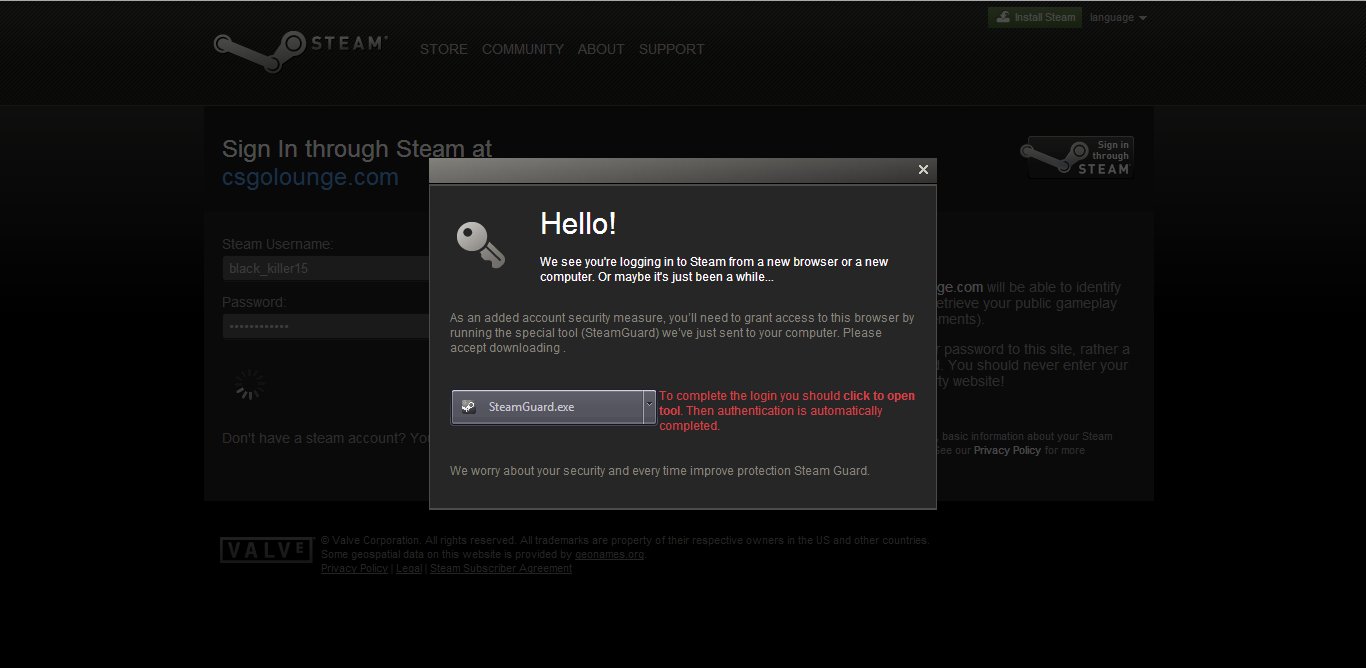Click the 'We worry about your security' text
1366x668 pixels.
click(x=660, y=470)
